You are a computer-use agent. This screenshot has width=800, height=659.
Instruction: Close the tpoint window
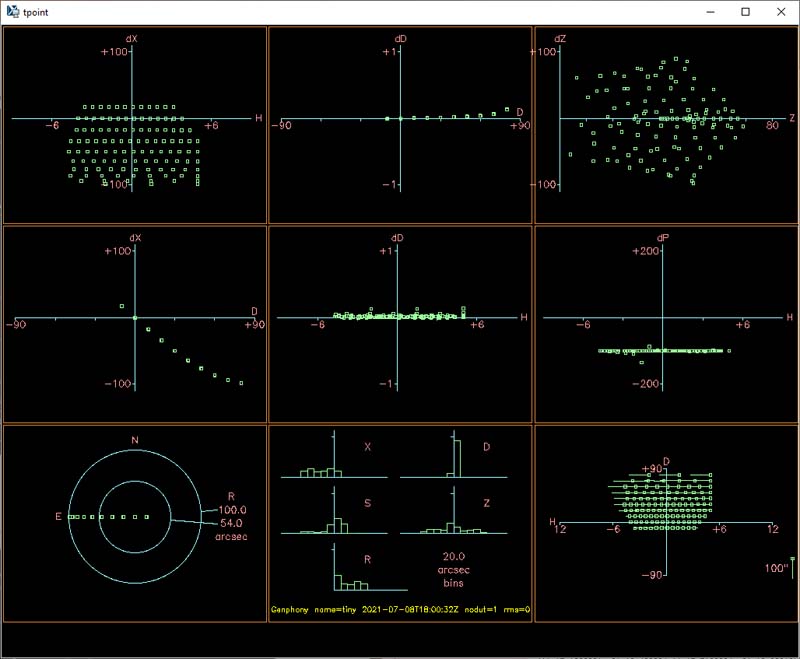click(781, 11)
